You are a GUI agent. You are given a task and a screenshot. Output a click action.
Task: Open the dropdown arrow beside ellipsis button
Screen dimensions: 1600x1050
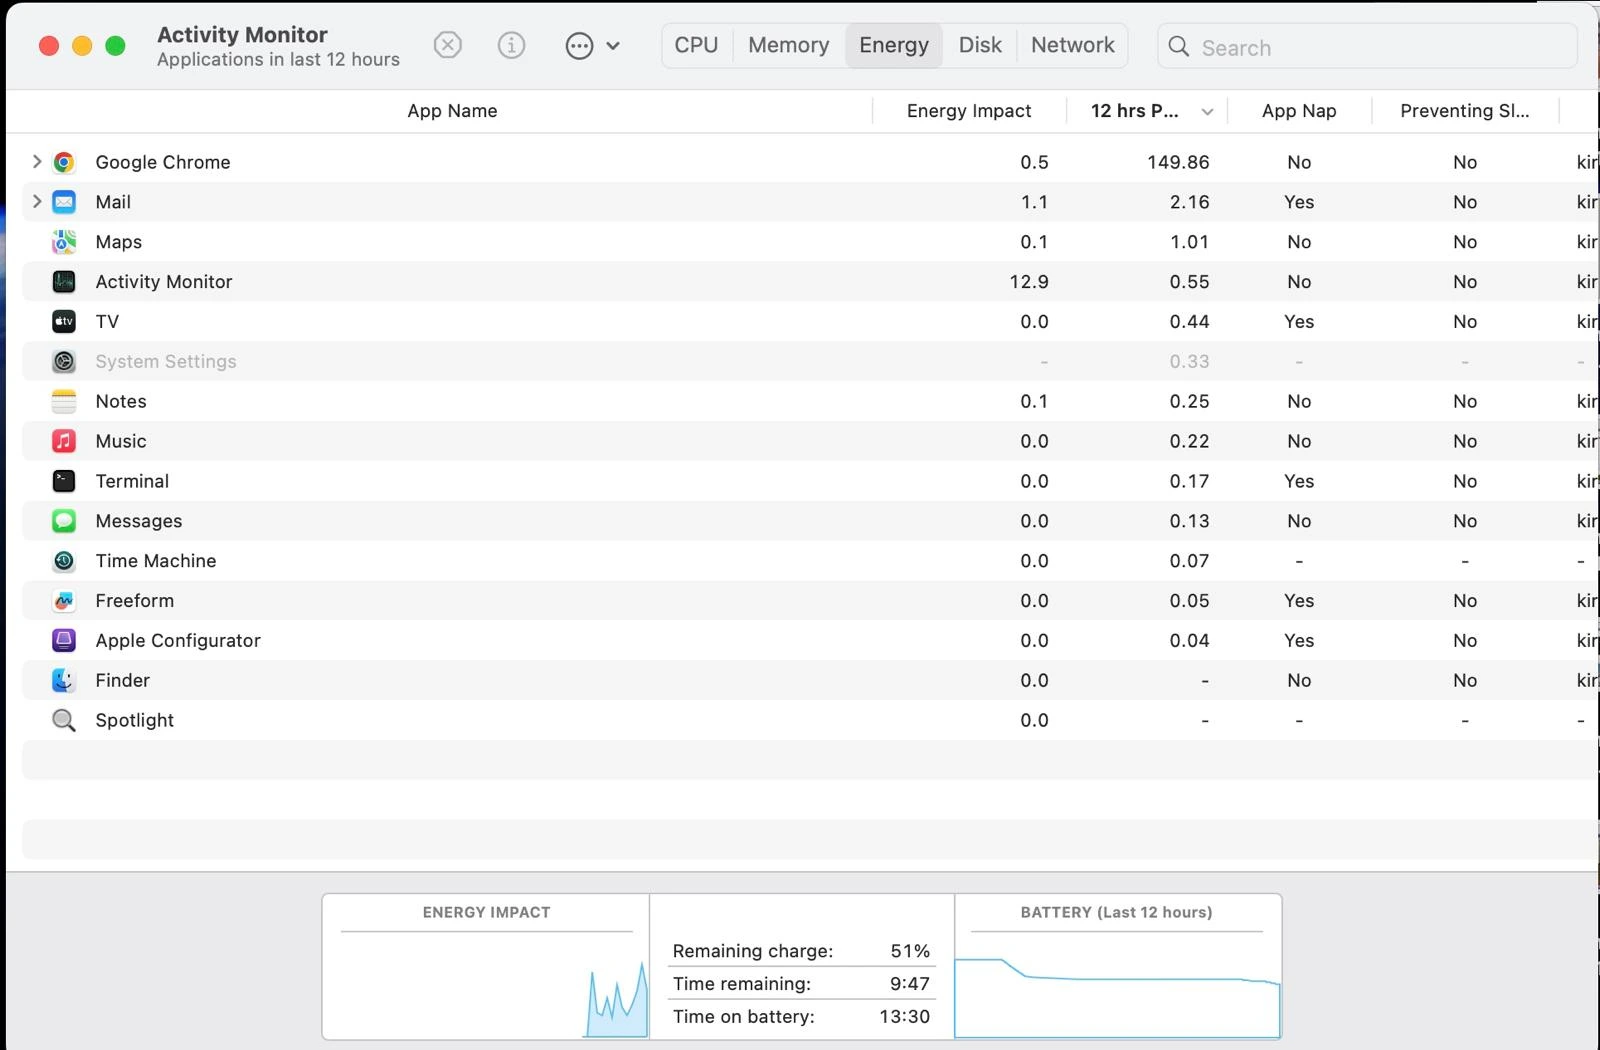point(613,46)
